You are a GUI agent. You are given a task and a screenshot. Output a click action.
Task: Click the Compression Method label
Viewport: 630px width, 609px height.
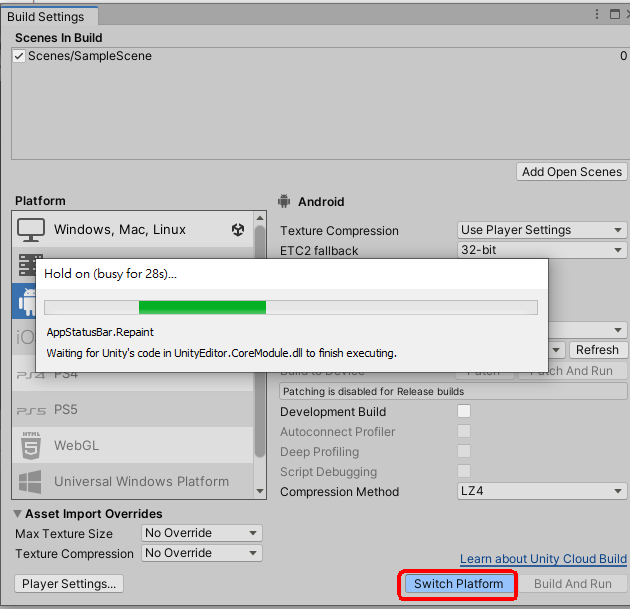340,492
